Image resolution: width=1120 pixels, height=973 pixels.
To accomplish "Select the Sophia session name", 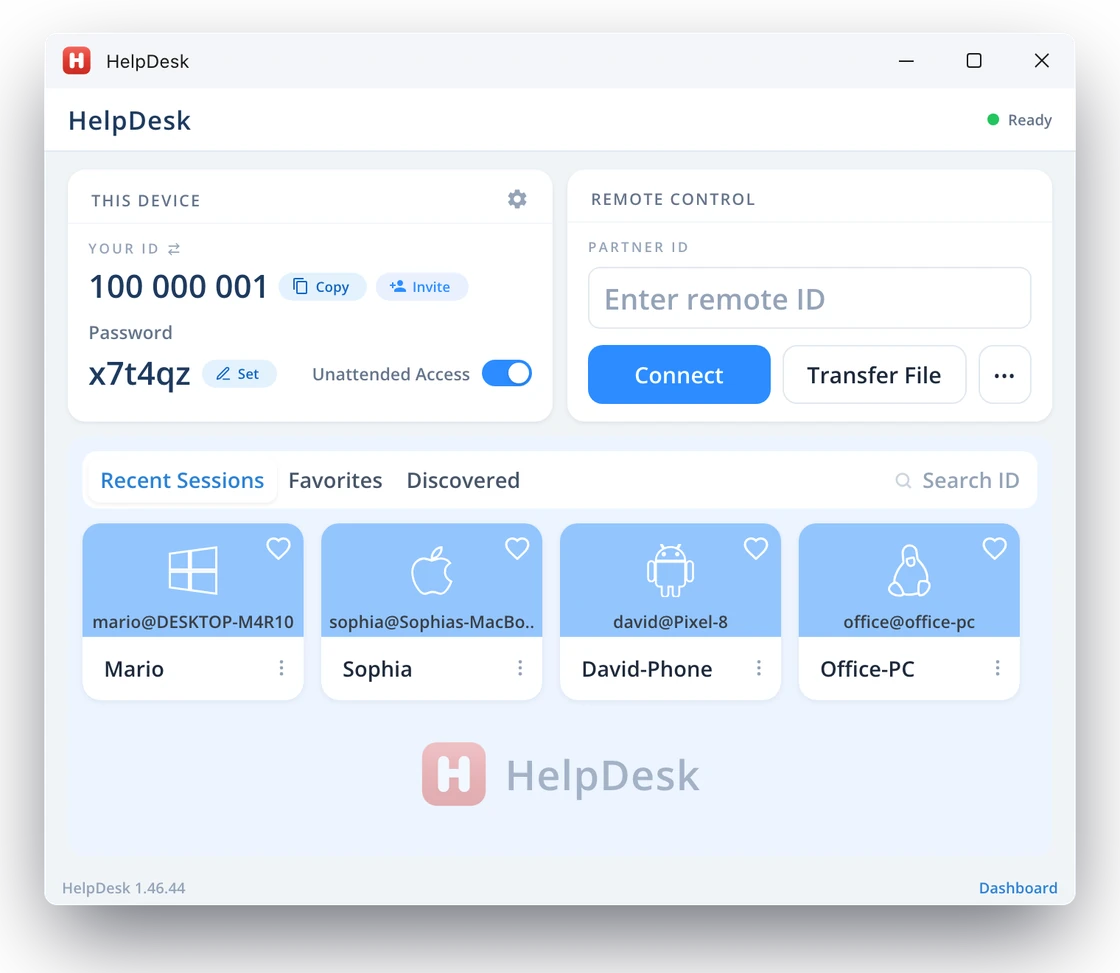I will (x=377, y=669).
